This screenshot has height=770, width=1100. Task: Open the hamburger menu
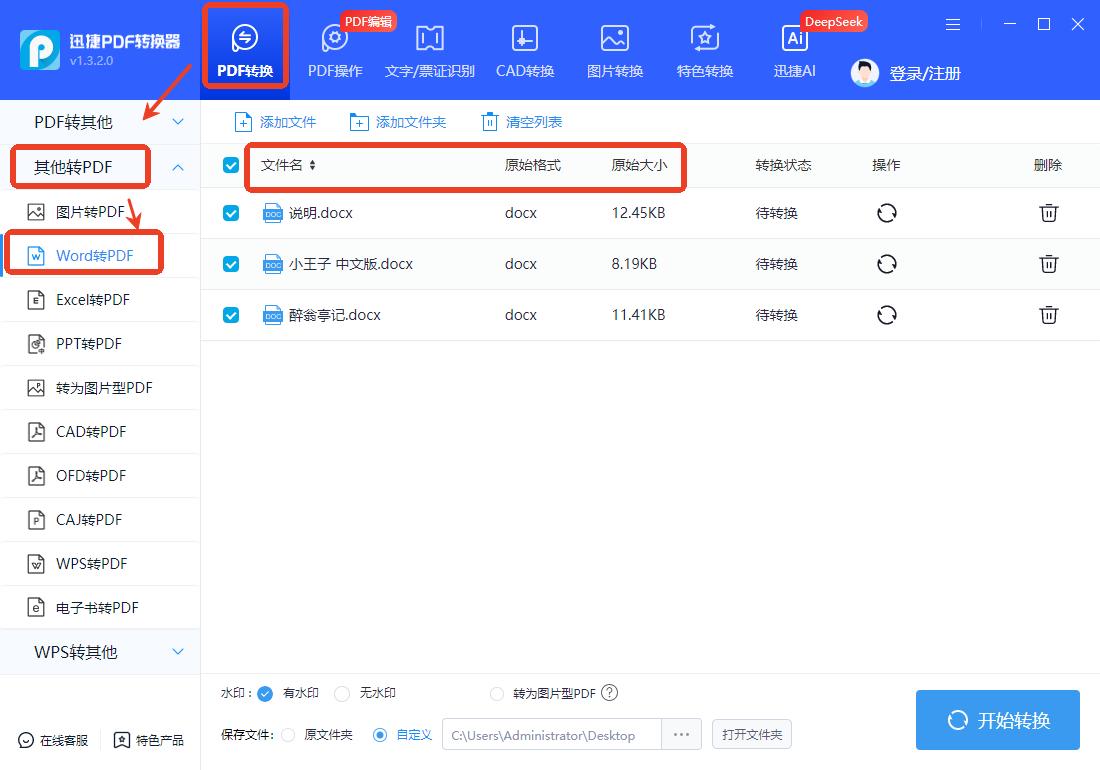pos(953,24)
